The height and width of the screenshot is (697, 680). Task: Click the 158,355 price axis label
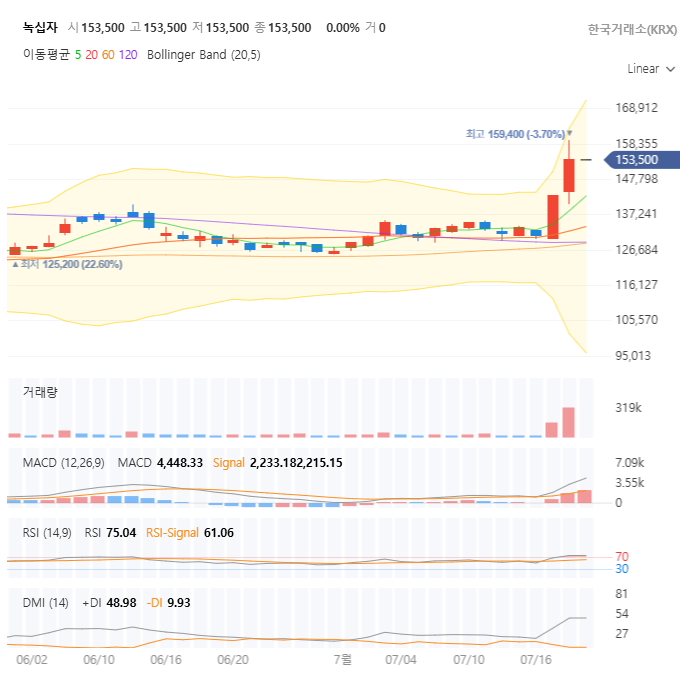coord(636,144)
